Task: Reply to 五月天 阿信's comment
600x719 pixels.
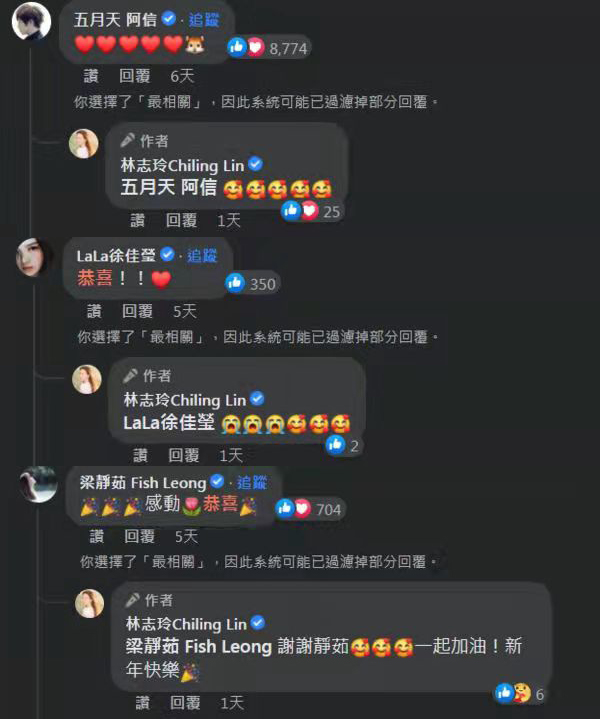Action: point(134,76)
